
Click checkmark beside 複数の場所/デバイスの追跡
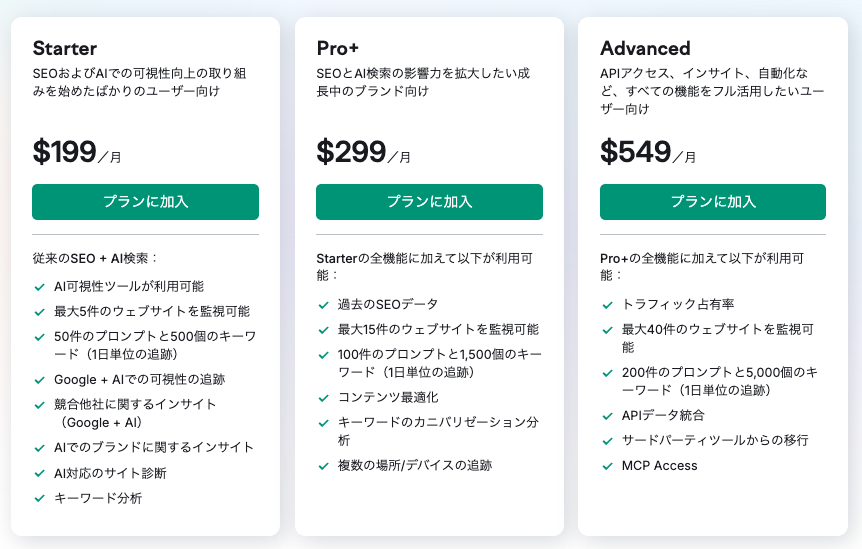[x=323, y=466]
